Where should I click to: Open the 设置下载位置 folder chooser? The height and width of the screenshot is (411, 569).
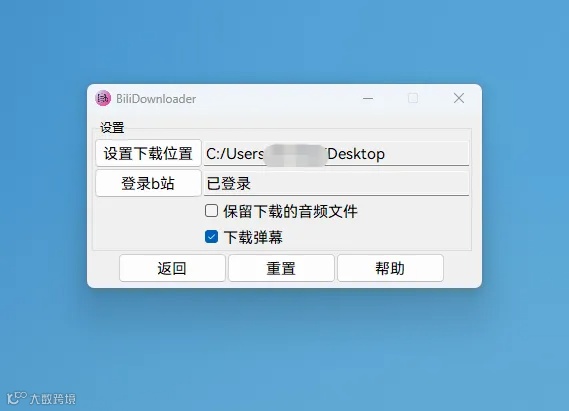[x=148, y=153]
